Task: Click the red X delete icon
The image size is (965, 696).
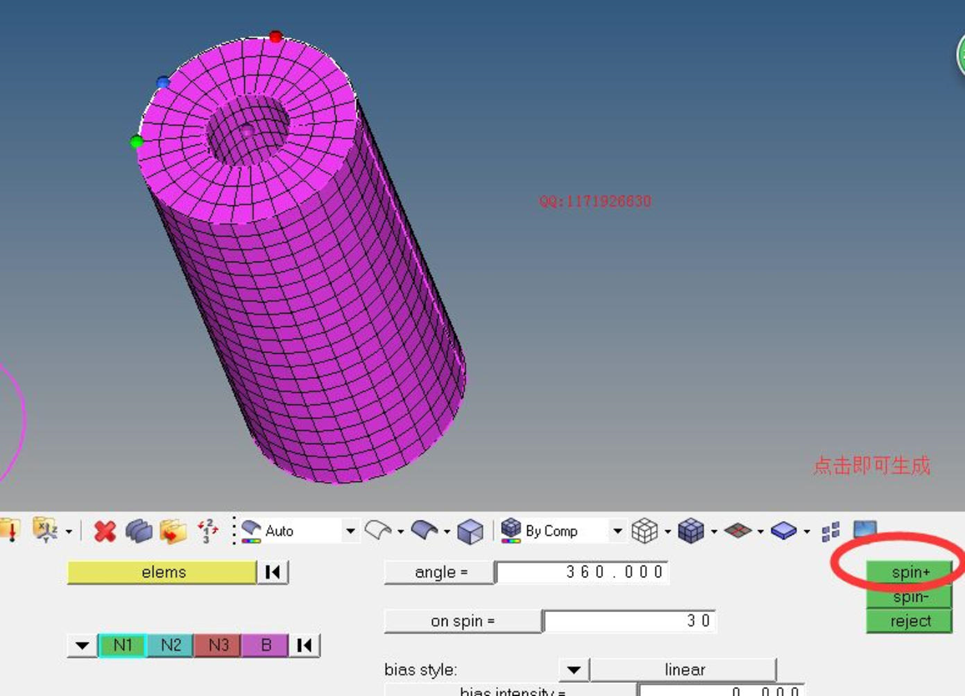Action: [x=105, y=530]
